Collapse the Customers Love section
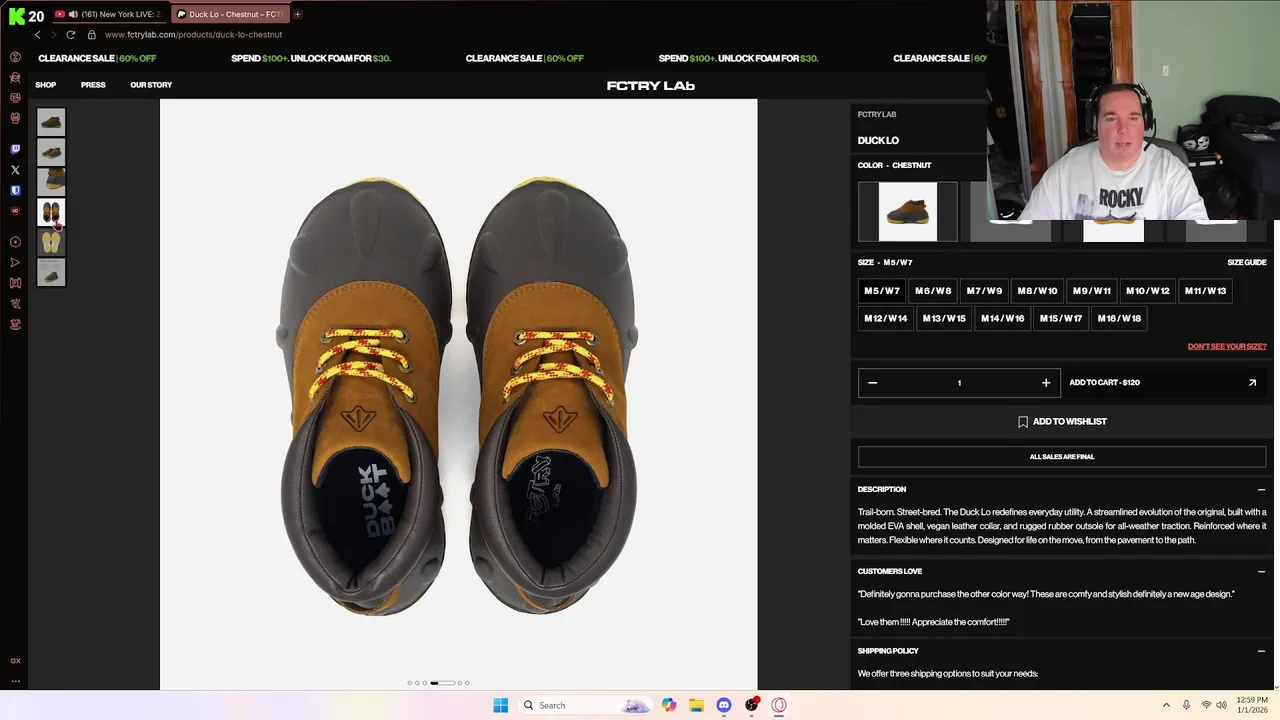This screenshot has width=1280, height=720. [1261, 572]
